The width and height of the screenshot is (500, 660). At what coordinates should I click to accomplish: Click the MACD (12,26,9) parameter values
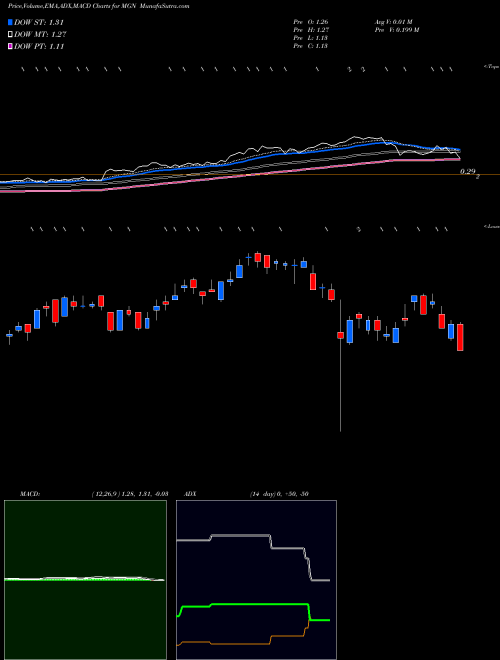tap(130, 494)
